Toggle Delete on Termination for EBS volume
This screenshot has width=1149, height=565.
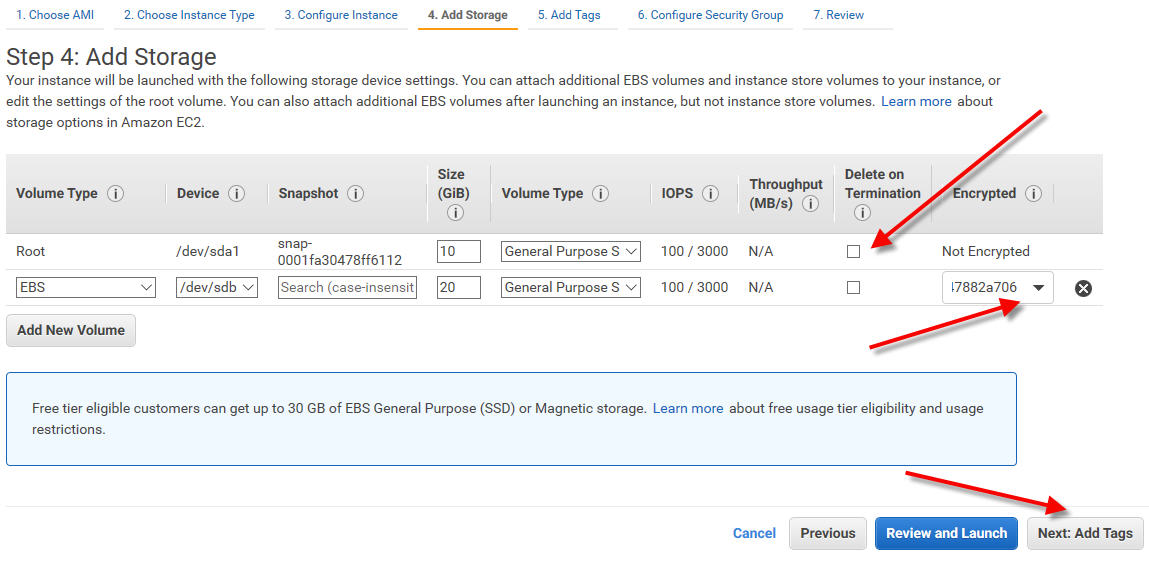pos(853,288)
